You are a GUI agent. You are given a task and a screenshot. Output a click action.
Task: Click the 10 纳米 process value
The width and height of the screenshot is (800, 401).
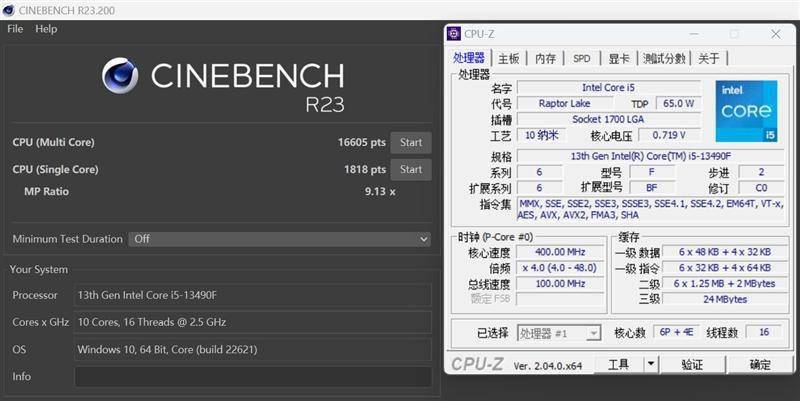pos(541,135)
